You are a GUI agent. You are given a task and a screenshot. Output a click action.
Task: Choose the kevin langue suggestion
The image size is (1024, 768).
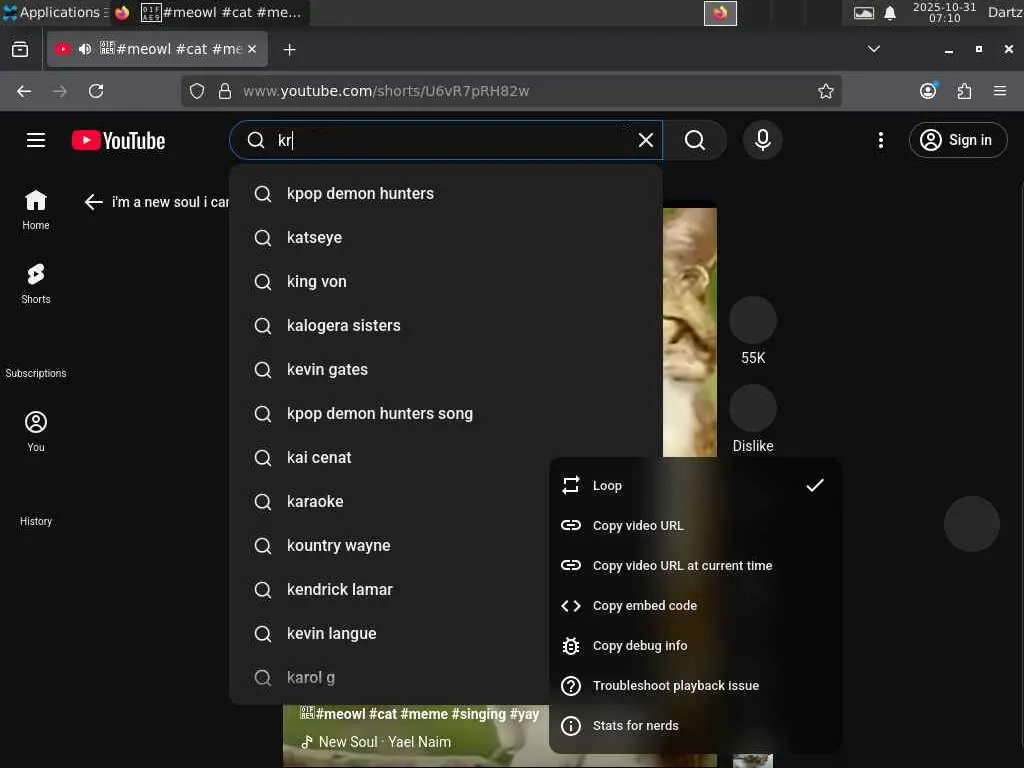[x=390, y=633]
